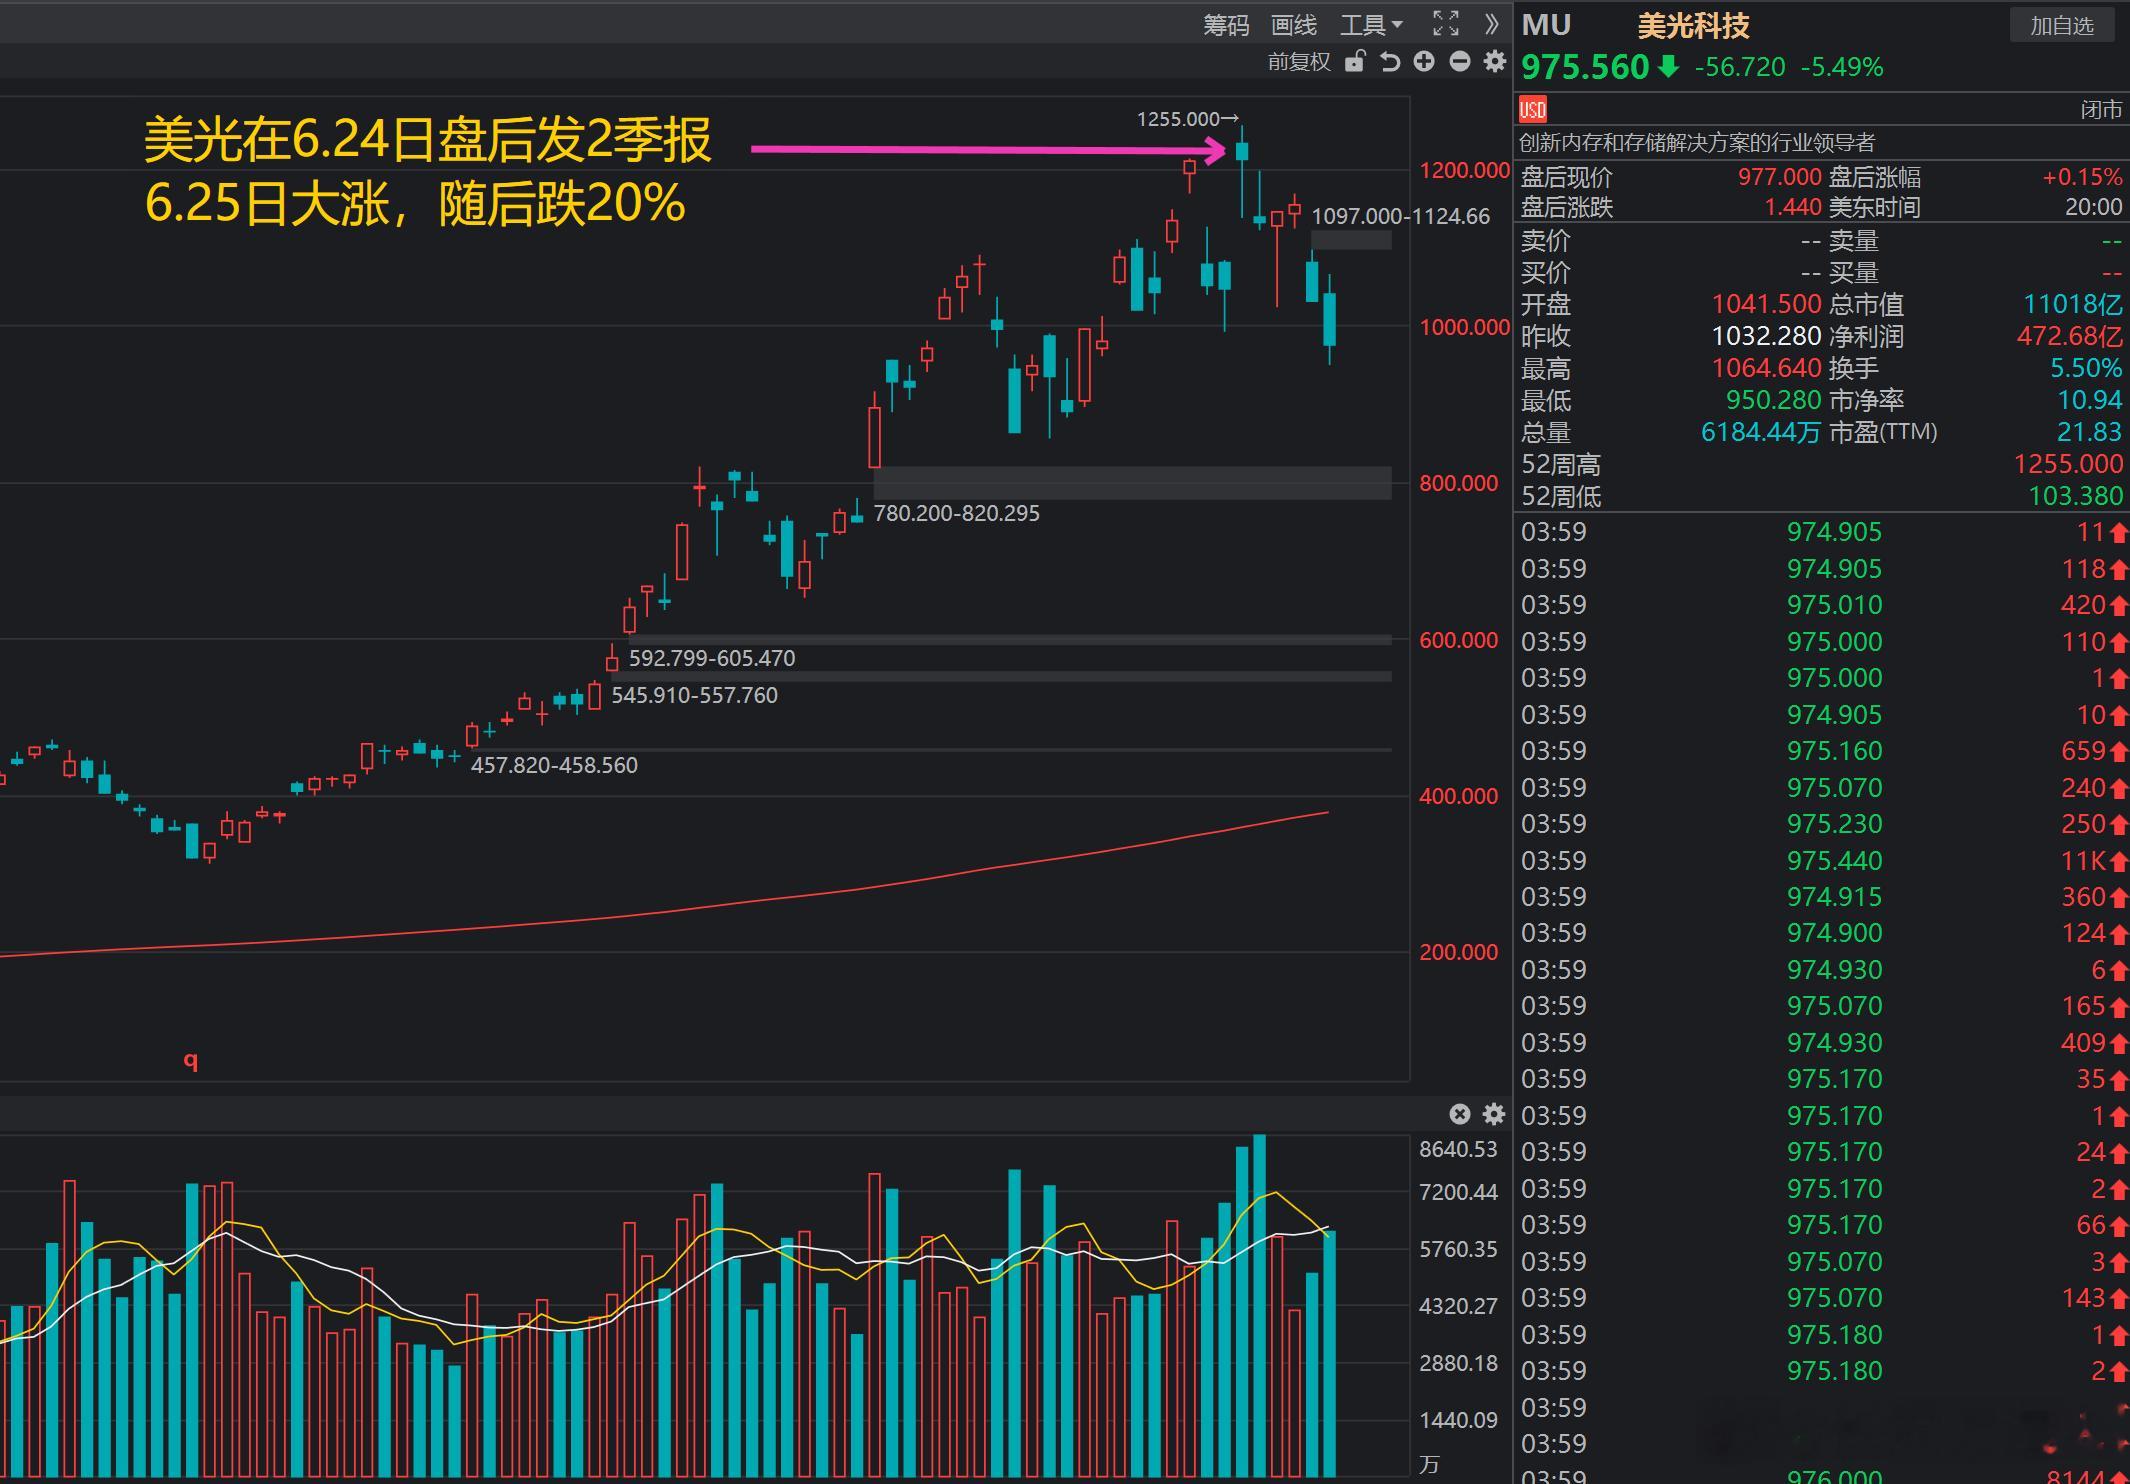The height and width of the screenshot is (1484, 2130).
Task: Select the current price 975.560
Action: (x=1584, y=67)
